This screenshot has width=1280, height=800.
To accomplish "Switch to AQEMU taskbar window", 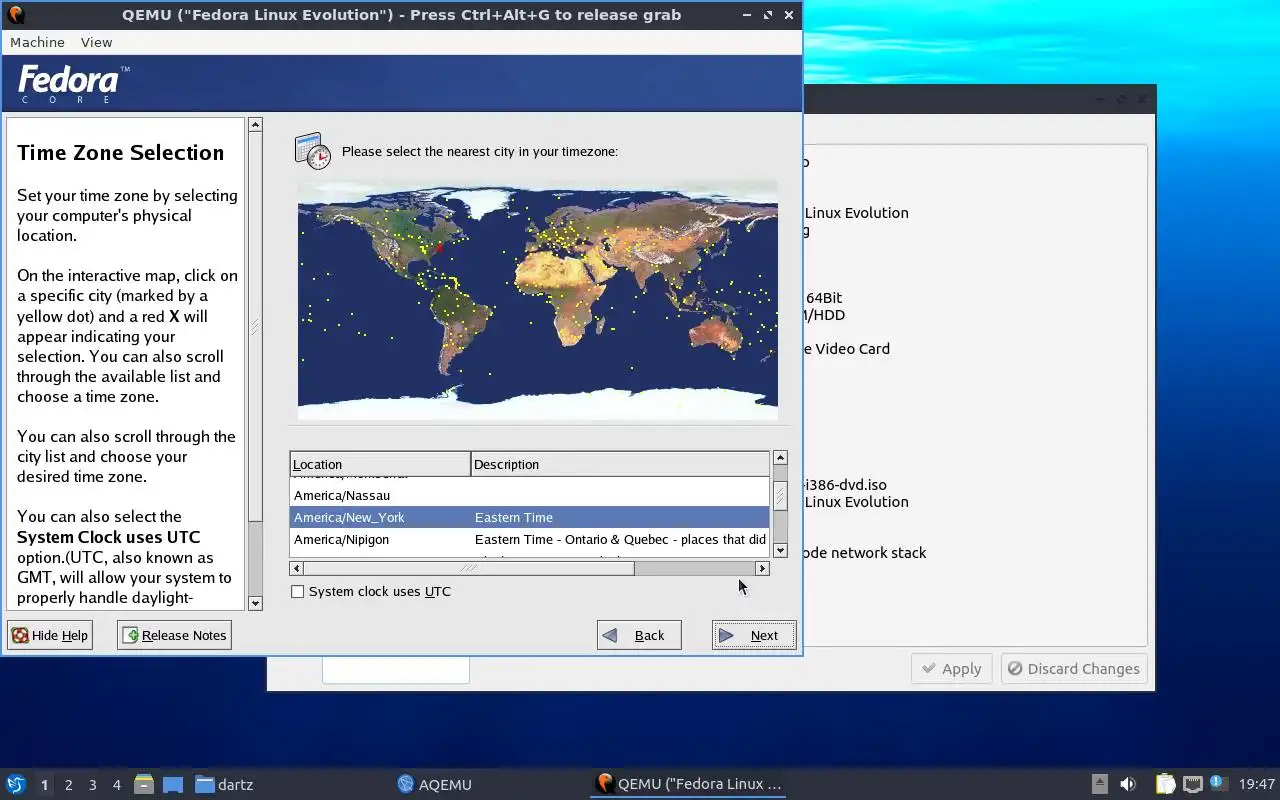I will coord(435,784).
